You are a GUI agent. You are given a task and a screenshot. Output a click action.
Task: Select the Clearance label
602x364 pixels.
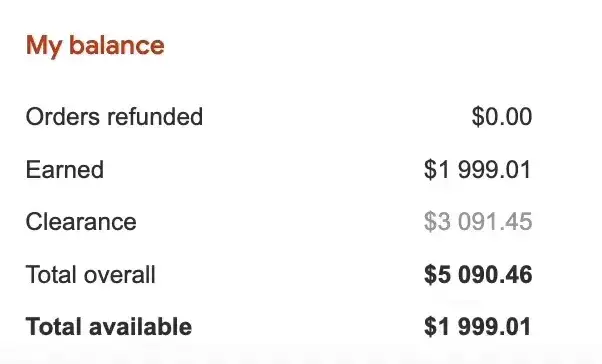click(x=81, y=222)
